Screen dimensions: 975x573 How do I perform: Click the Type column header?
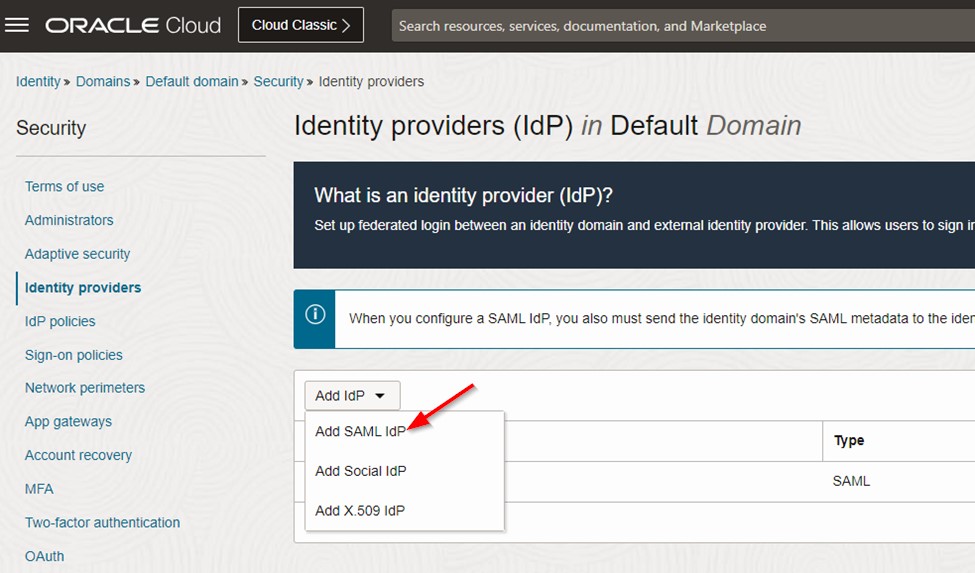[849, 441]
